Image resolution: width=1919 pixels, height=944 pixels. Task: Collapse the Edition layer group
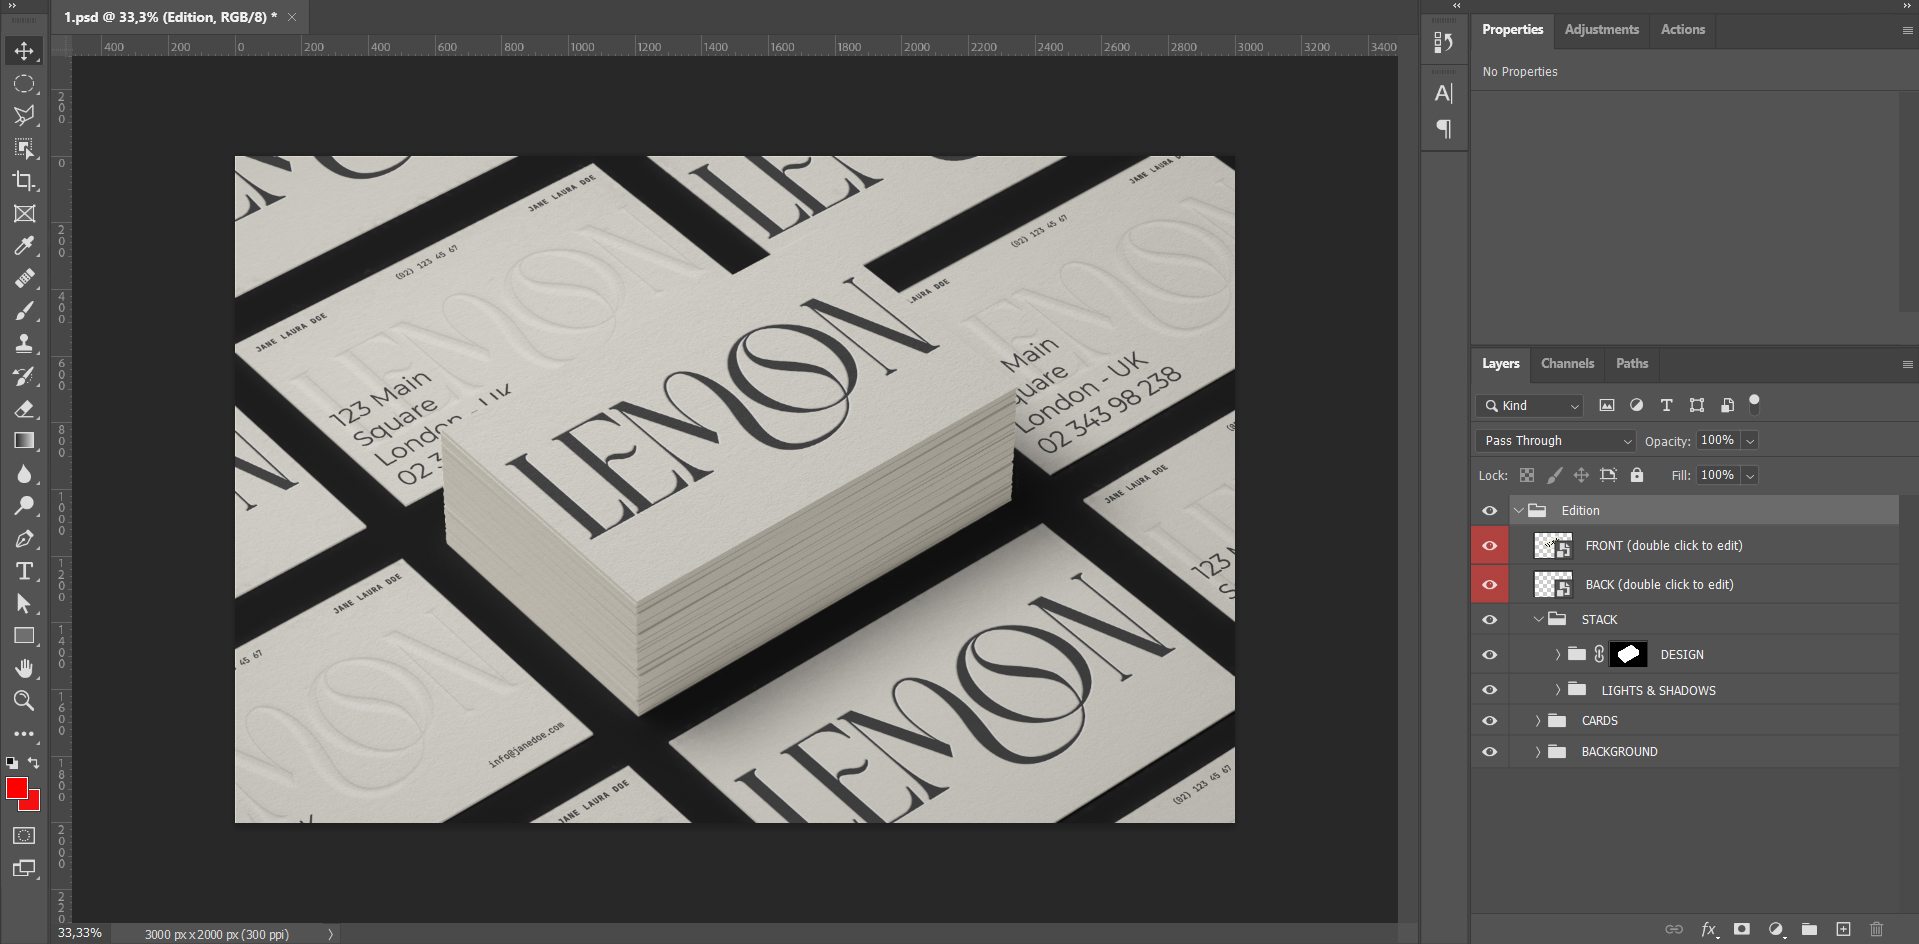1519,511
